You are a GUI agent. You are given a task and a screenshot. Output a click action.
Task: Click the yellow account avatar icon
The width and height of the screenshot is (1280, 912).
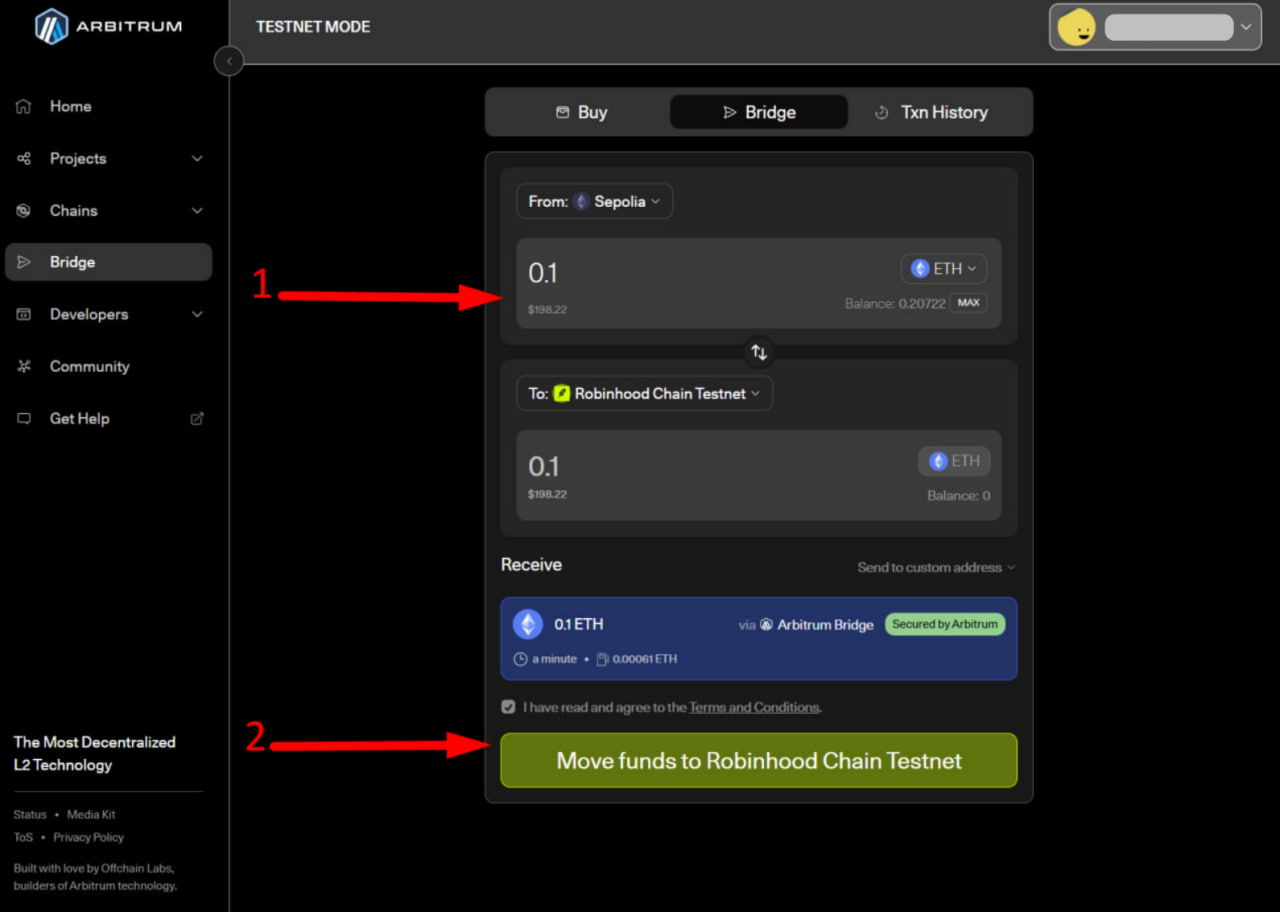[x=1077, y=28]
